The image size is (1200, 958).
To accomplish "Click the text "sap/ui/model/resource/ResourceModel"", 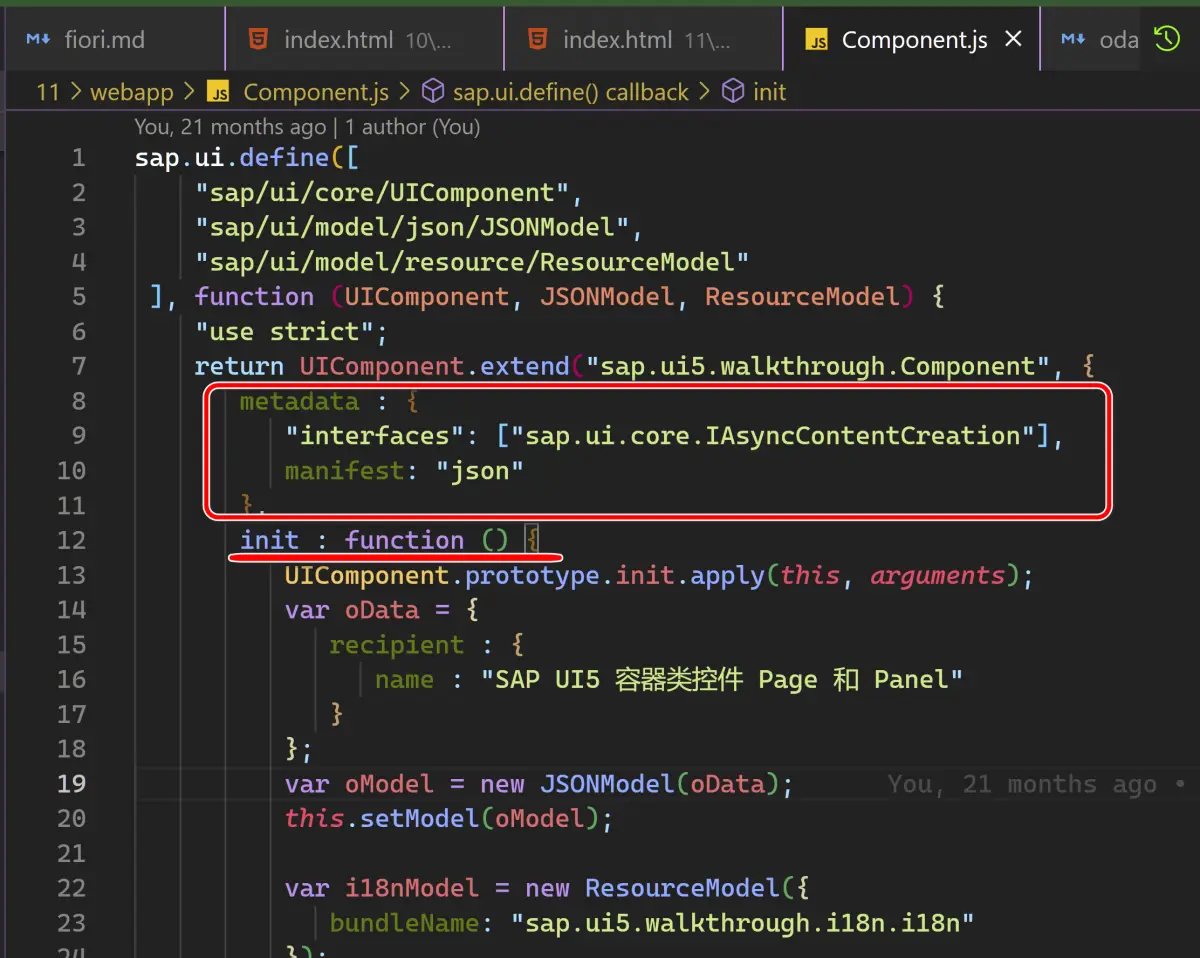I will (x=472, y=262).
